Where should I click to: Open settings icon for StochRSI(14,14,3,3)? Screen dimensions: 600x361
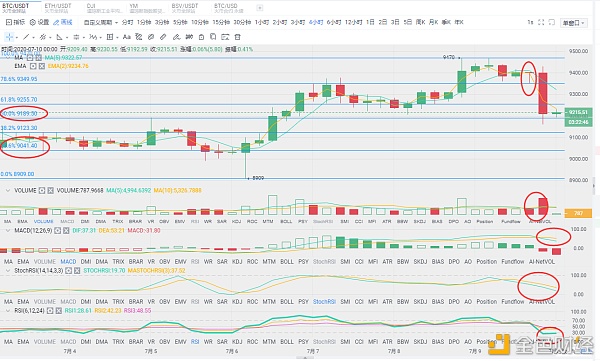tap(68, 271)
